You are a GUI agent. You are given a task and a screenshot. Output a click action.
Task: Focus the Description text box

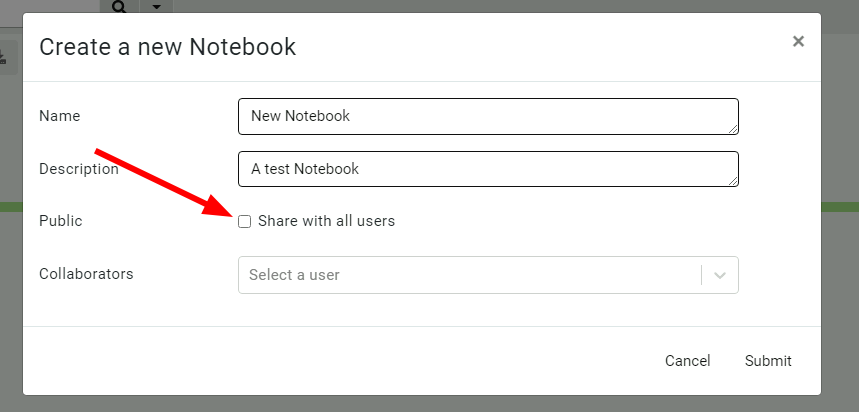pyautogui.click(x=487, y=169)
